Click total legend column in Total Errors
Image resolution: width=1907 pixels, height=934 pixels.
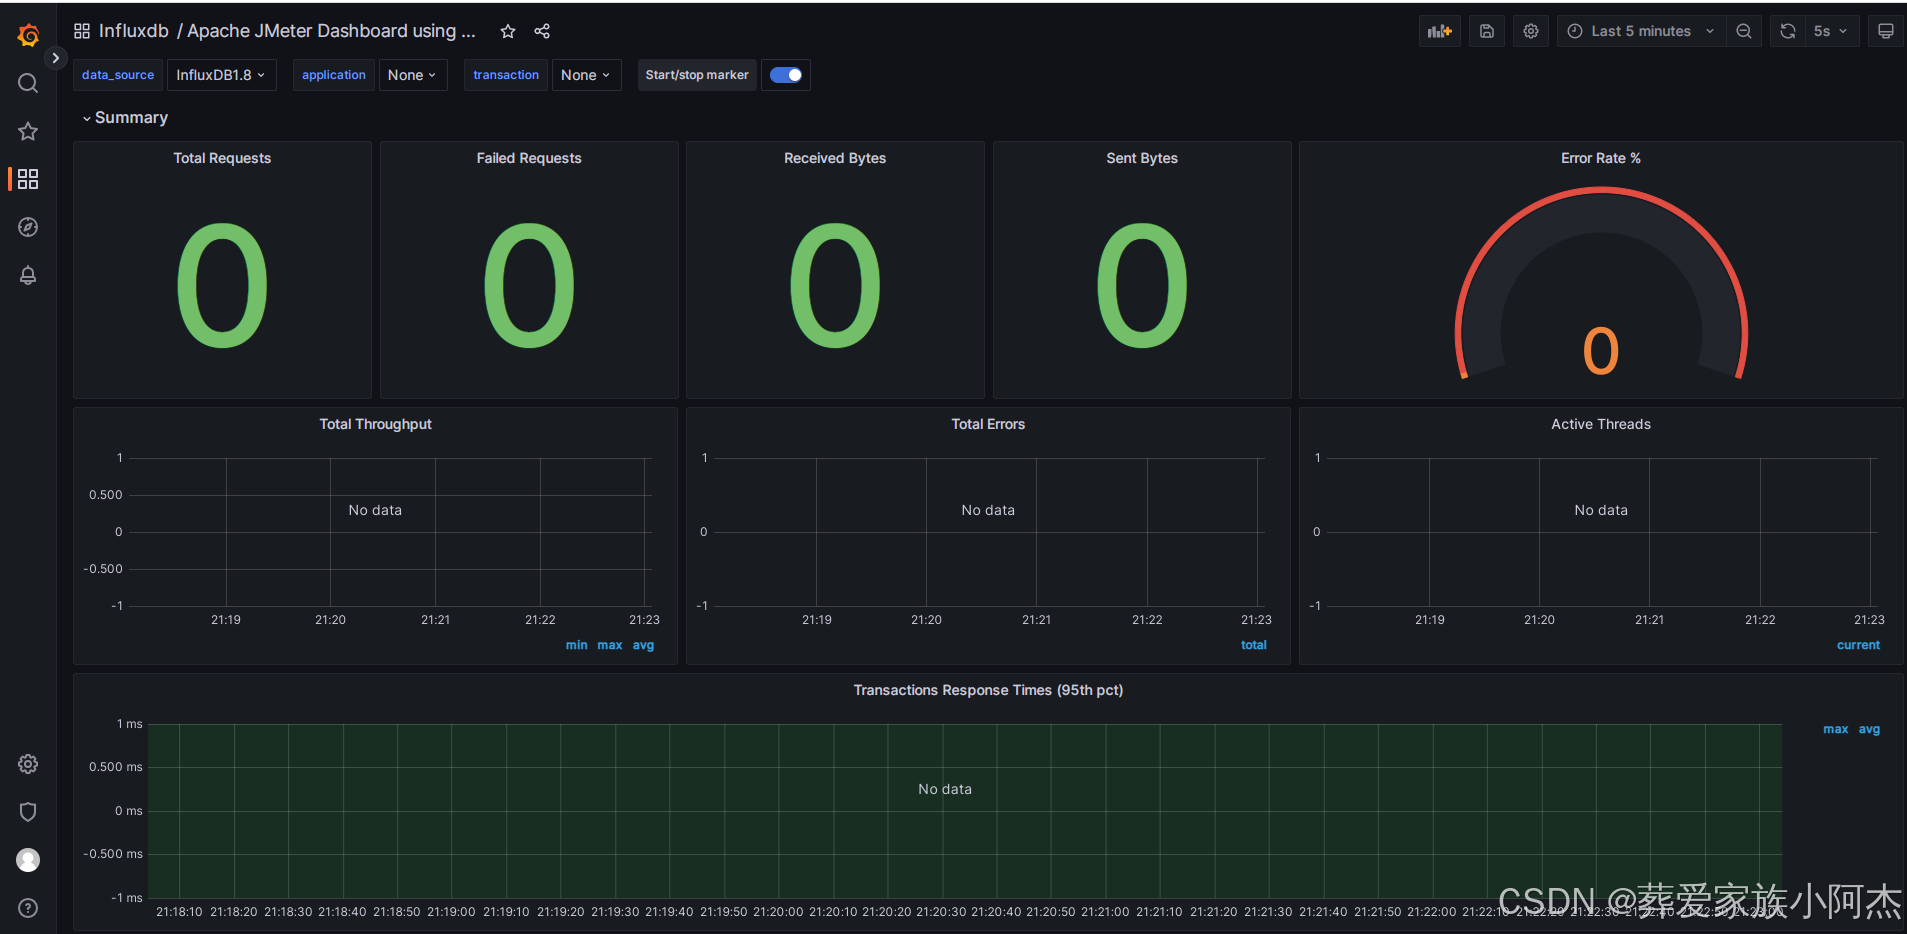point(1254,645)
